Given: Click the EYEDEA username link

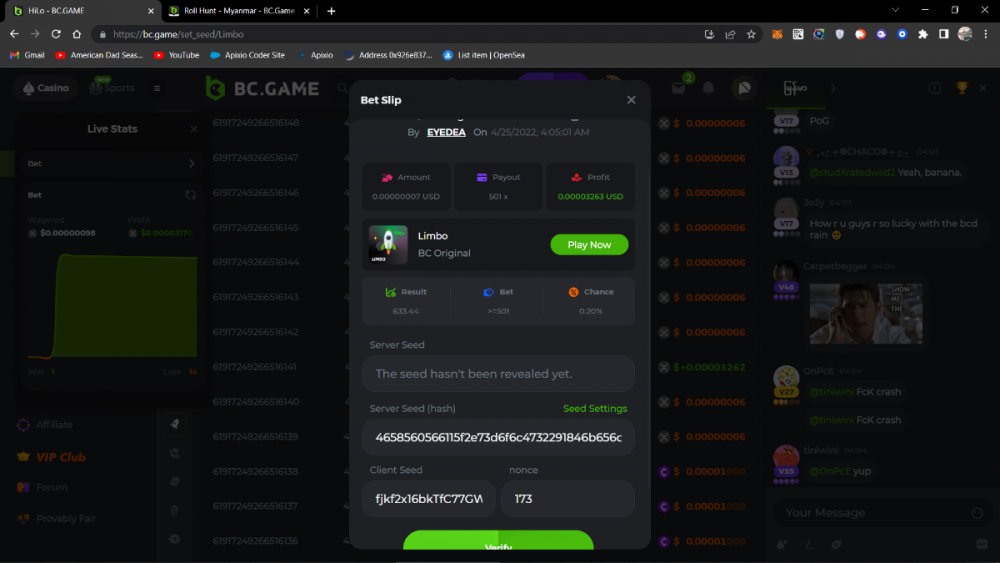Looking at the screenshot, I should coord(446,132).
